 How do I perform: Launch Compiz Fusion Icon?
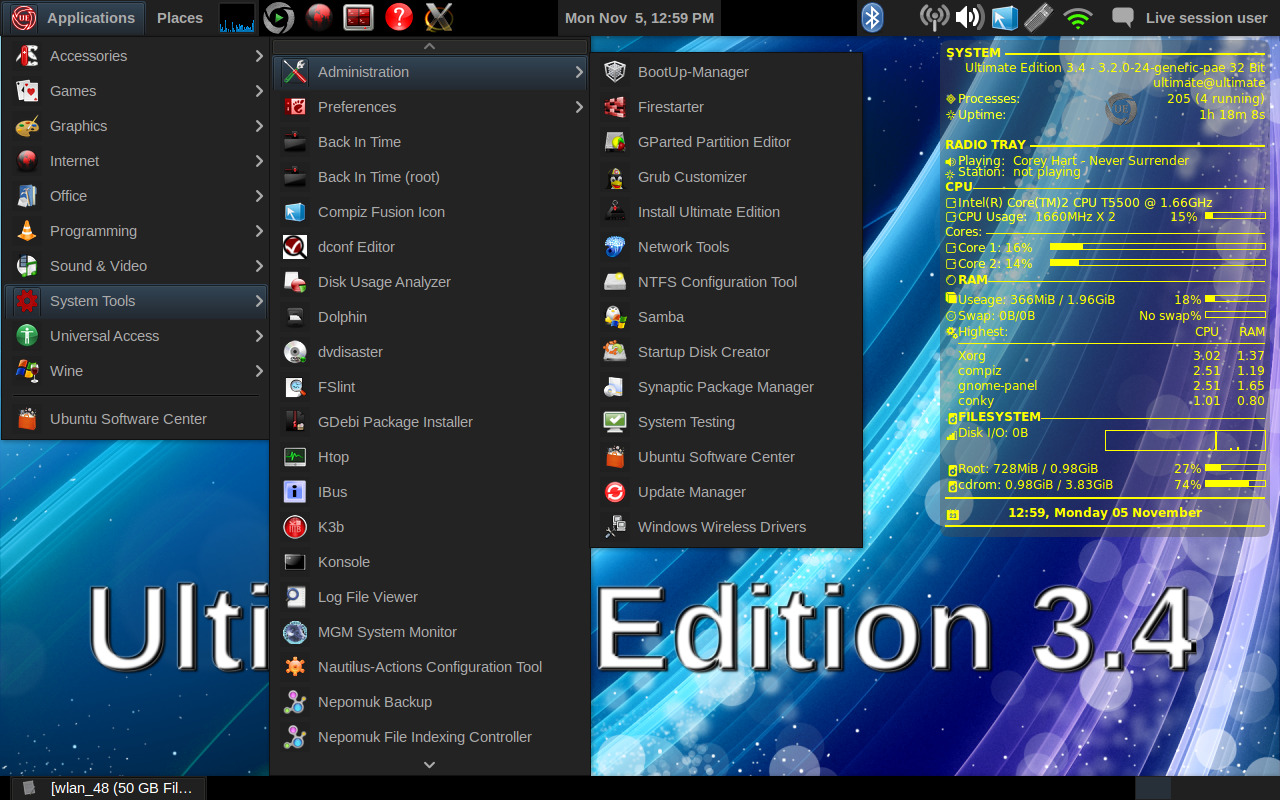pyautogui.click(x=430, y=212)
